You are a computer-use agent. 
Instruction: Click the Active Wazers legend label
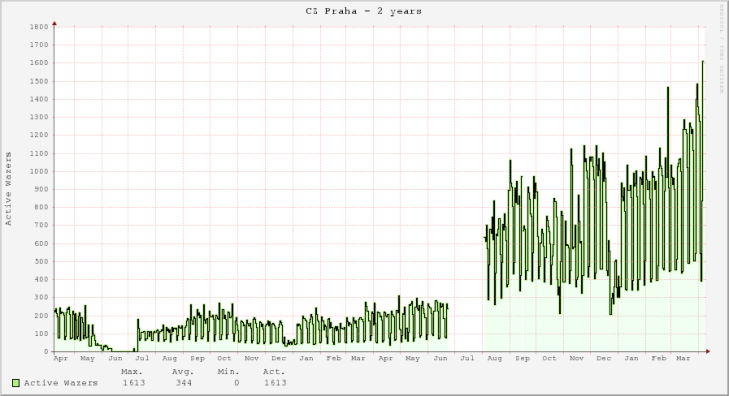[61, 383]
